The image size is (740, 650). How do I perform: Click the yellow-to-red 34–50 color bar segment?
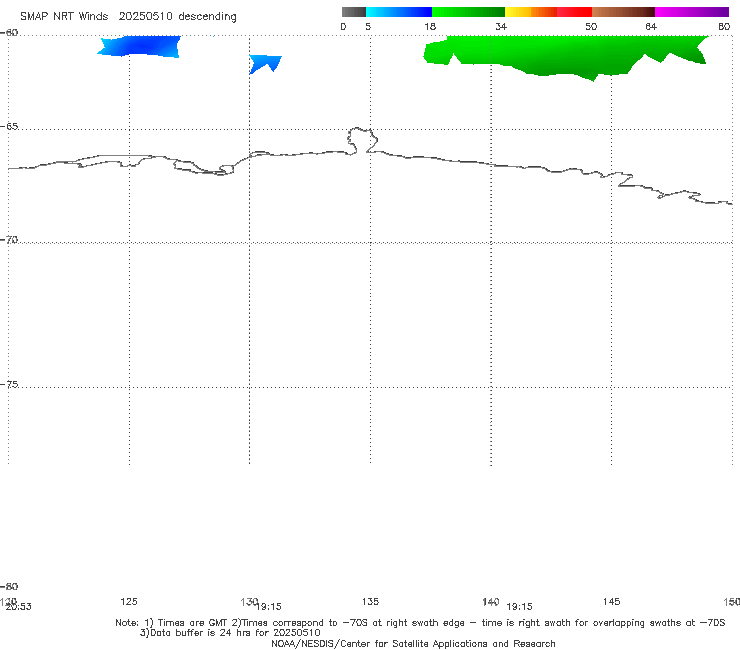point(548,12)
